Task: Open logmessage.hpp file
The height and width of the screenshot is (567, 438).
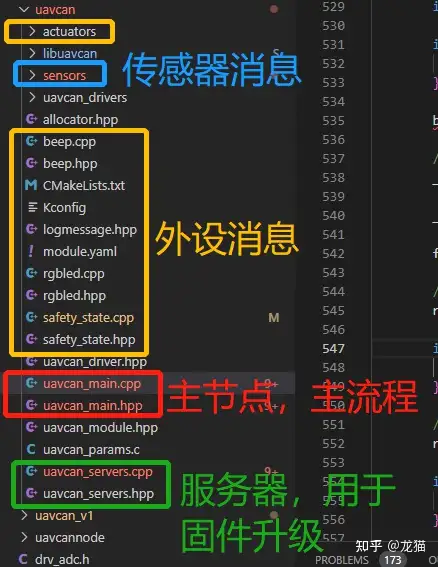Action: (x=90, y=230)
